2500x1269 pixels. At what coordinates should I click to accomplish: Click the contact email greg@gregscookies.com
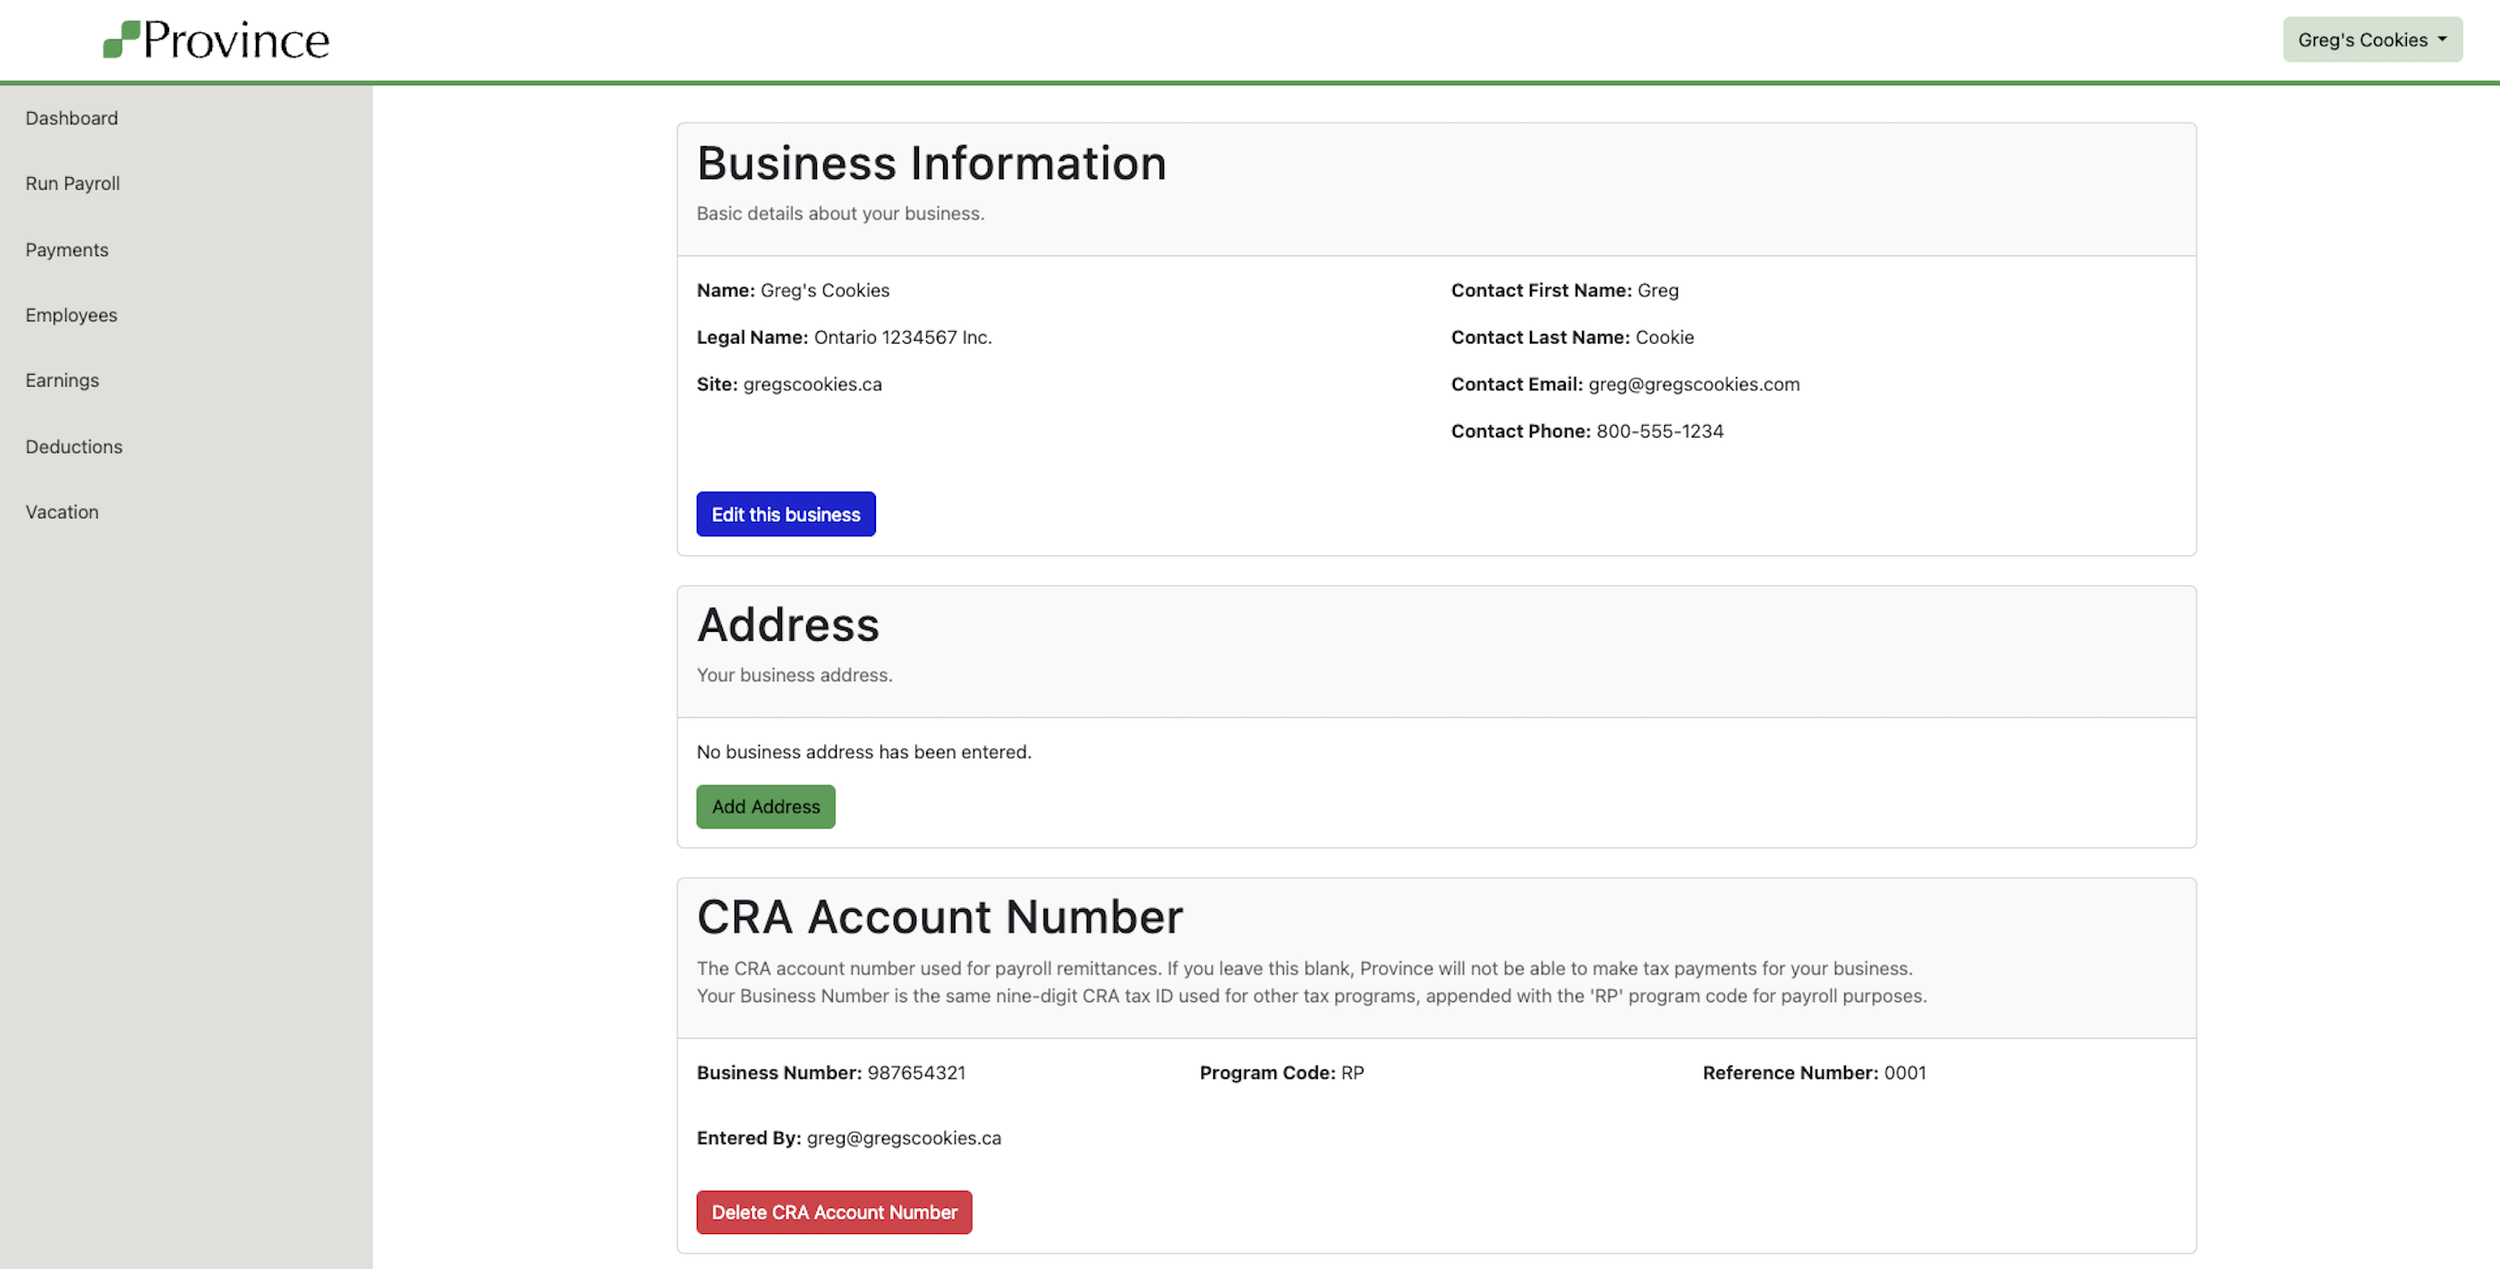(1693, 384)
